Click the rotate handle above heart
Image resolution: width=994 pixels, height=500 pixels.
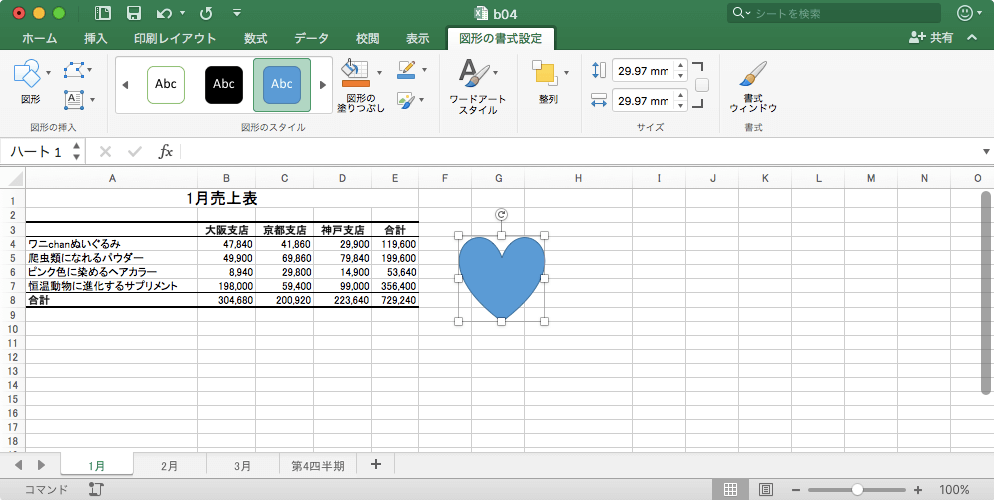pos(501,215)
